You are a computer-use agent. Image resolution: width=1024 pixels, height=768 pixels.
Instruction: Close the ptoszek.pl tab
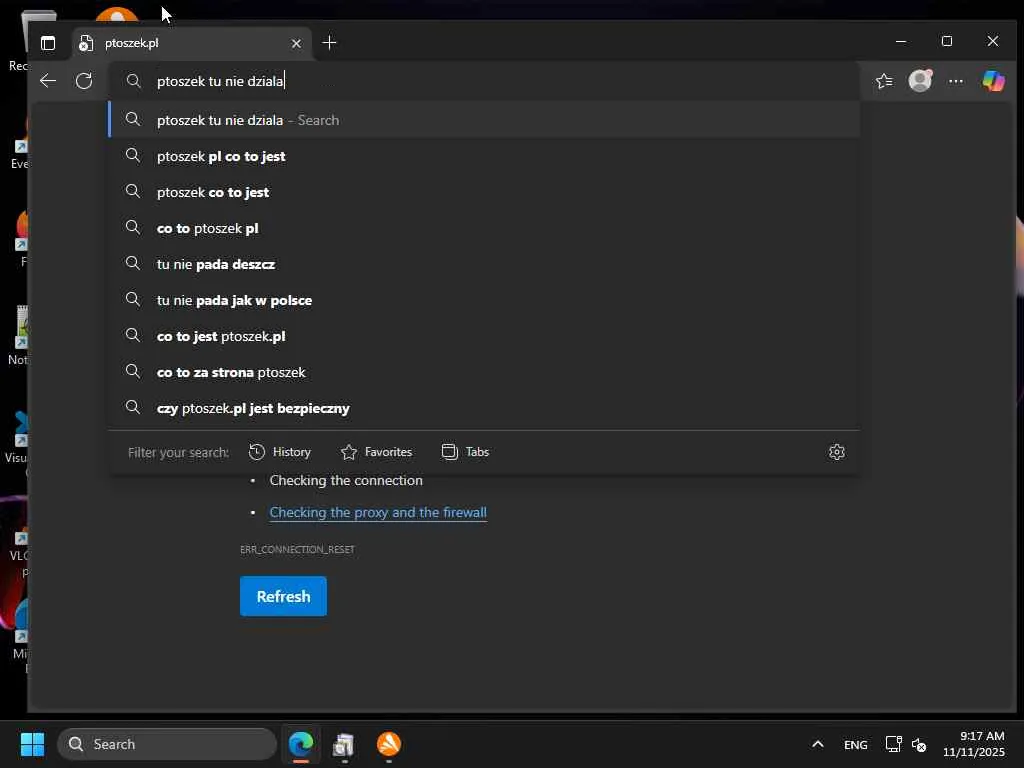(296, 43)
